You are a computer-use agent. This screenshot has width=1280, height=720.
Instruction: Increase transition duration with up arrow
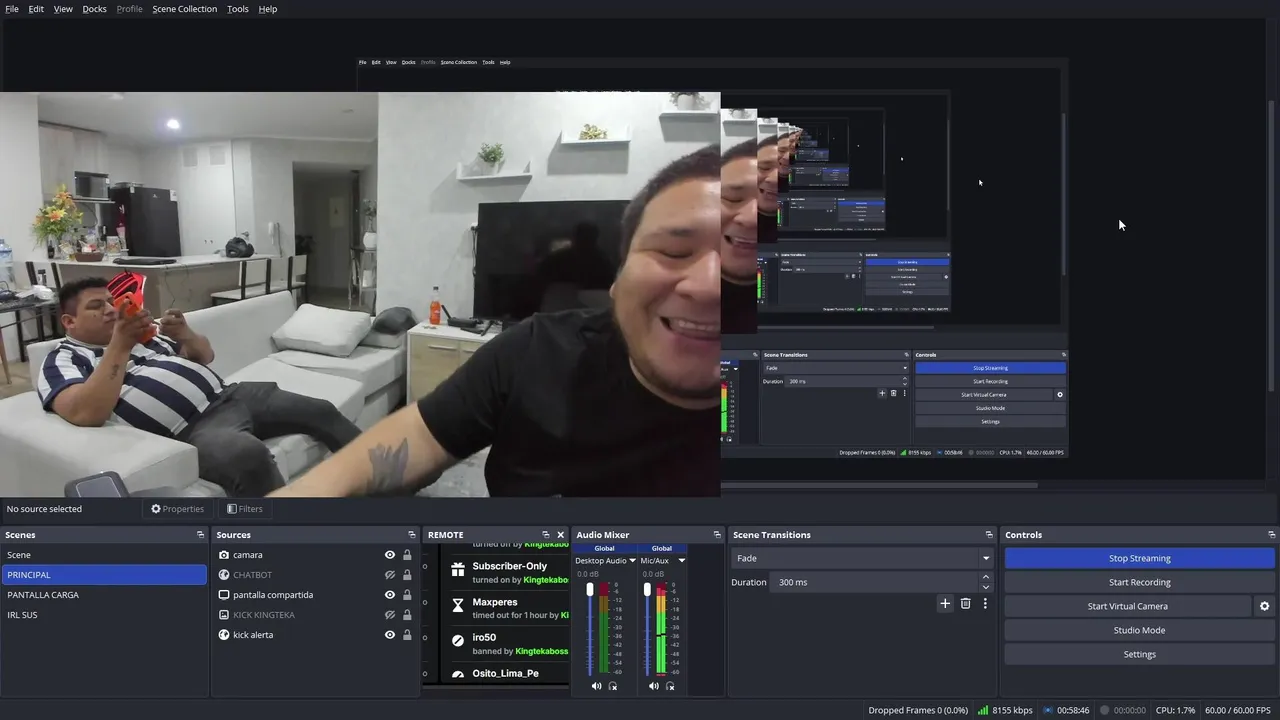click(x=986, y=577)
